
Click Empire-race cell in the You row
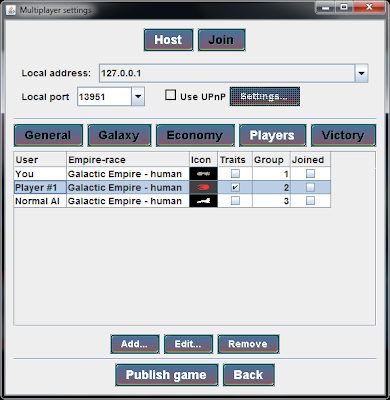128,174
